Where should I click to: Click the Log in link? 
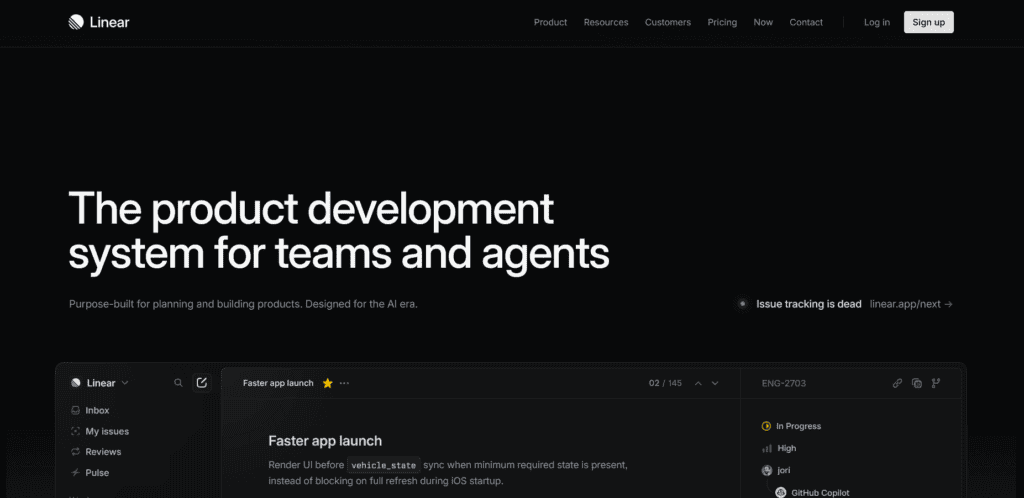pos(876,22)
